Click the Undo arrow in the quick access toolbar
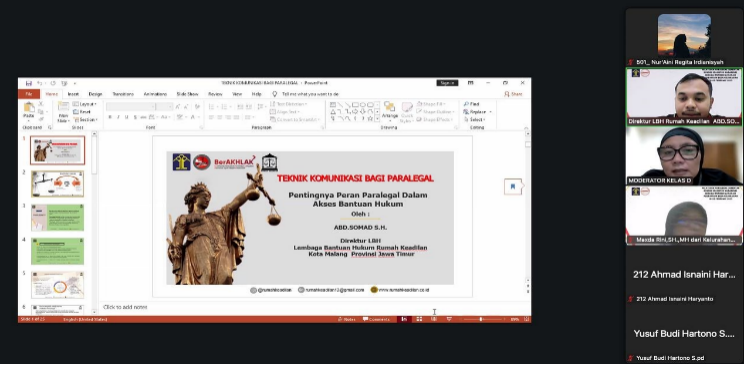The width and height of the screenshot is (746, 366). click(x=39, y=83)
